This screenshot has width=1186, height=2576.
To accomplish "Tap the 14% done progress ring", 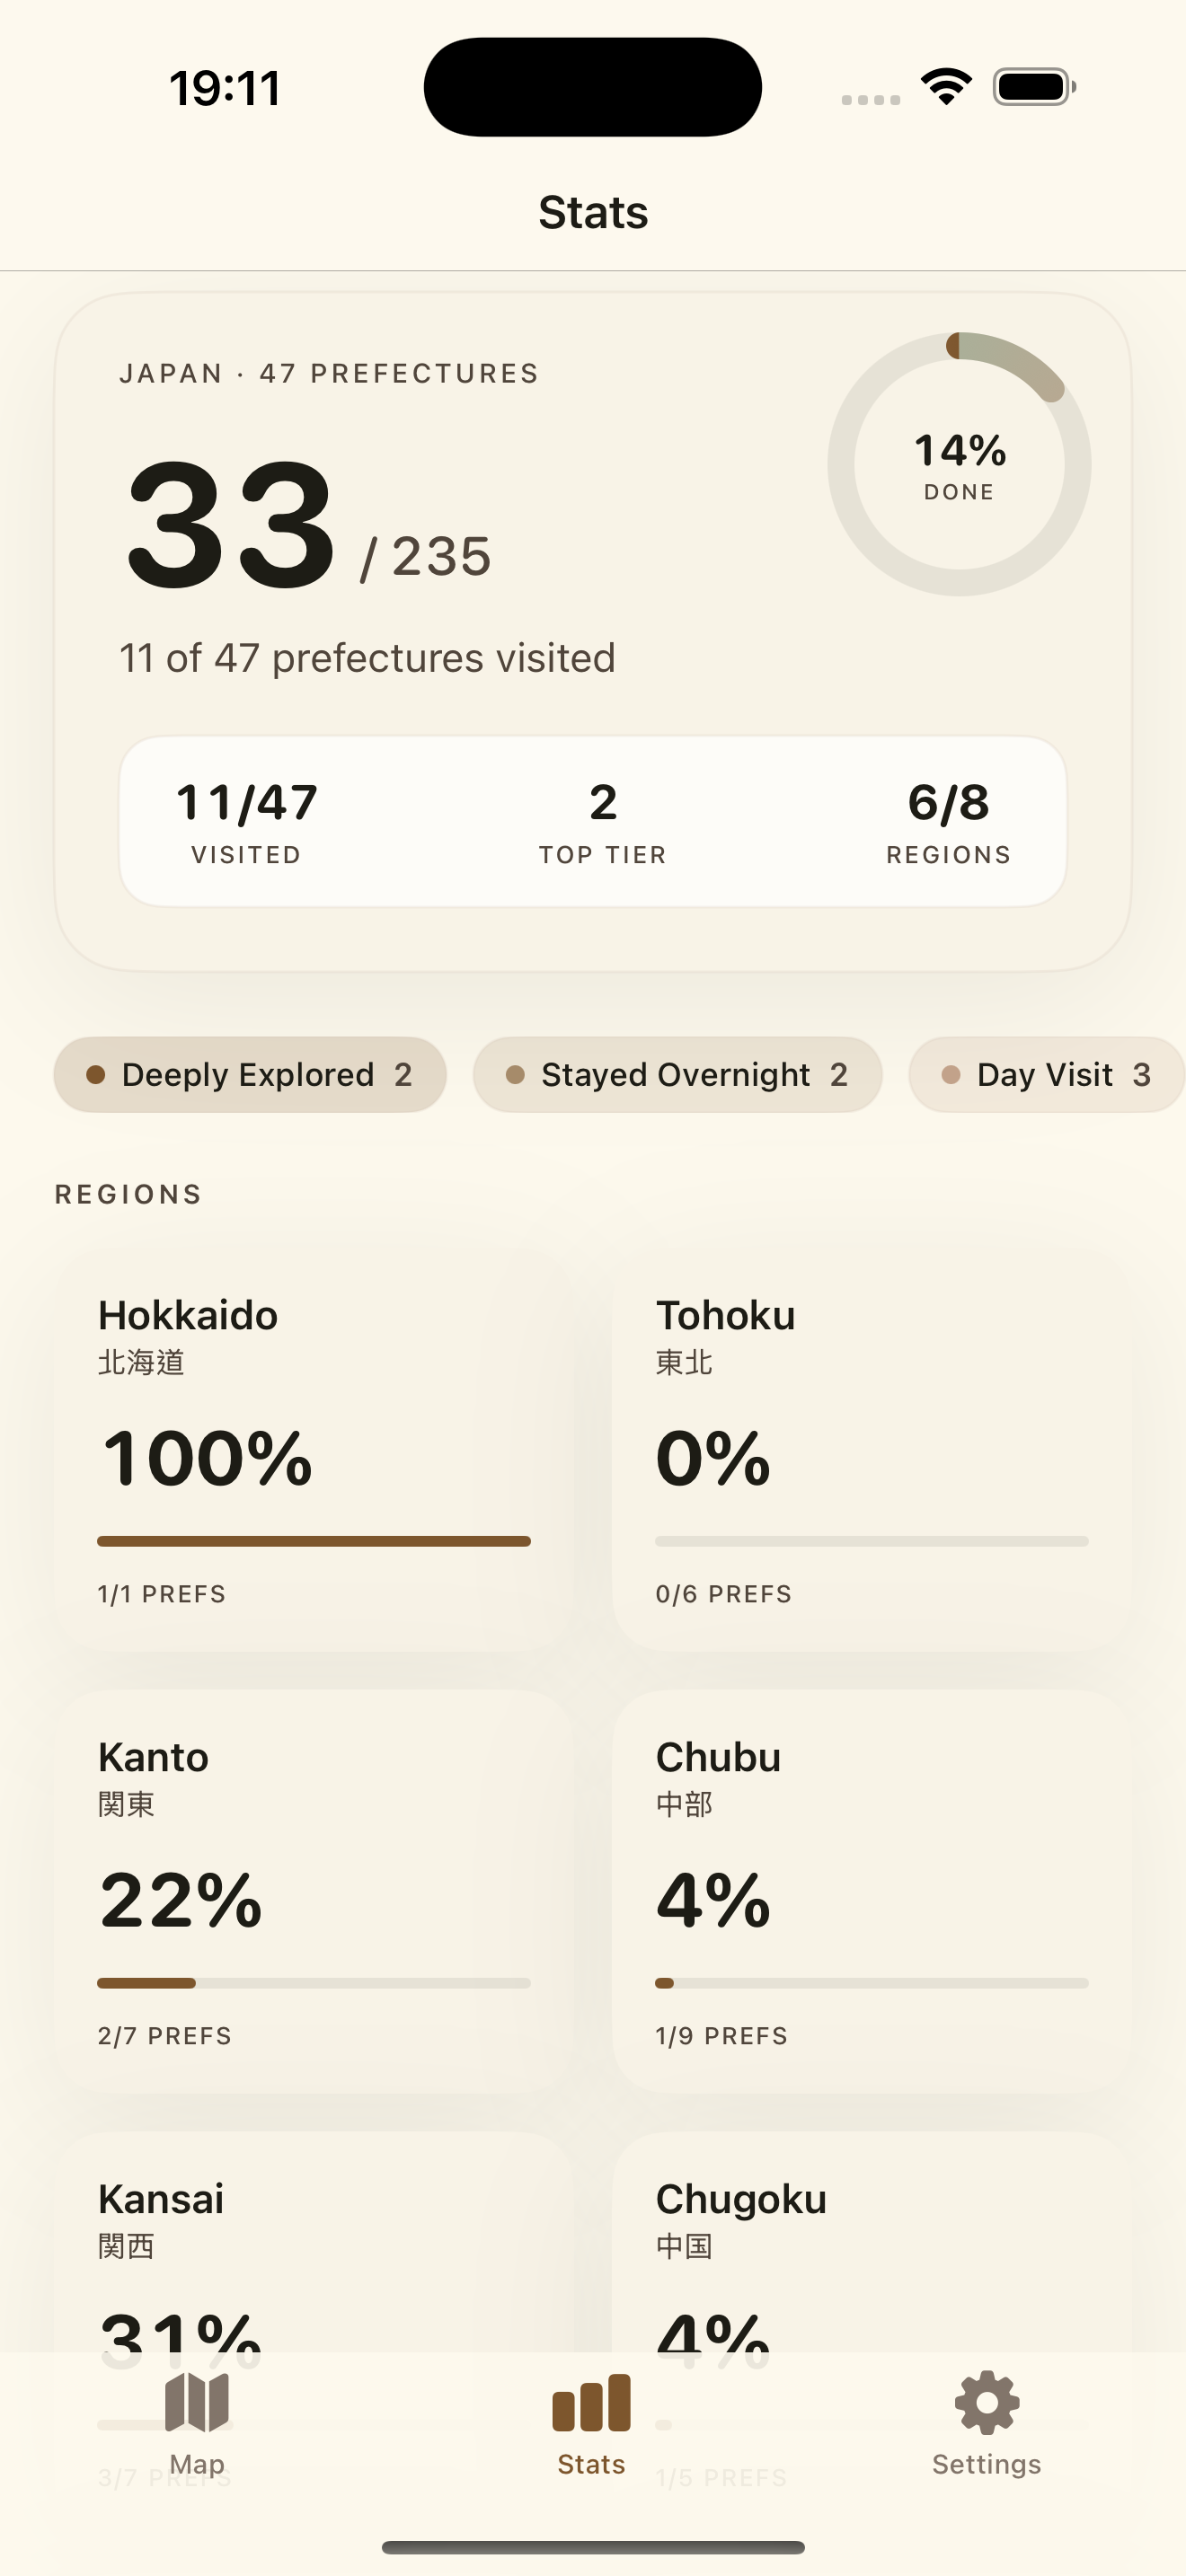I will tap(959, 464).
